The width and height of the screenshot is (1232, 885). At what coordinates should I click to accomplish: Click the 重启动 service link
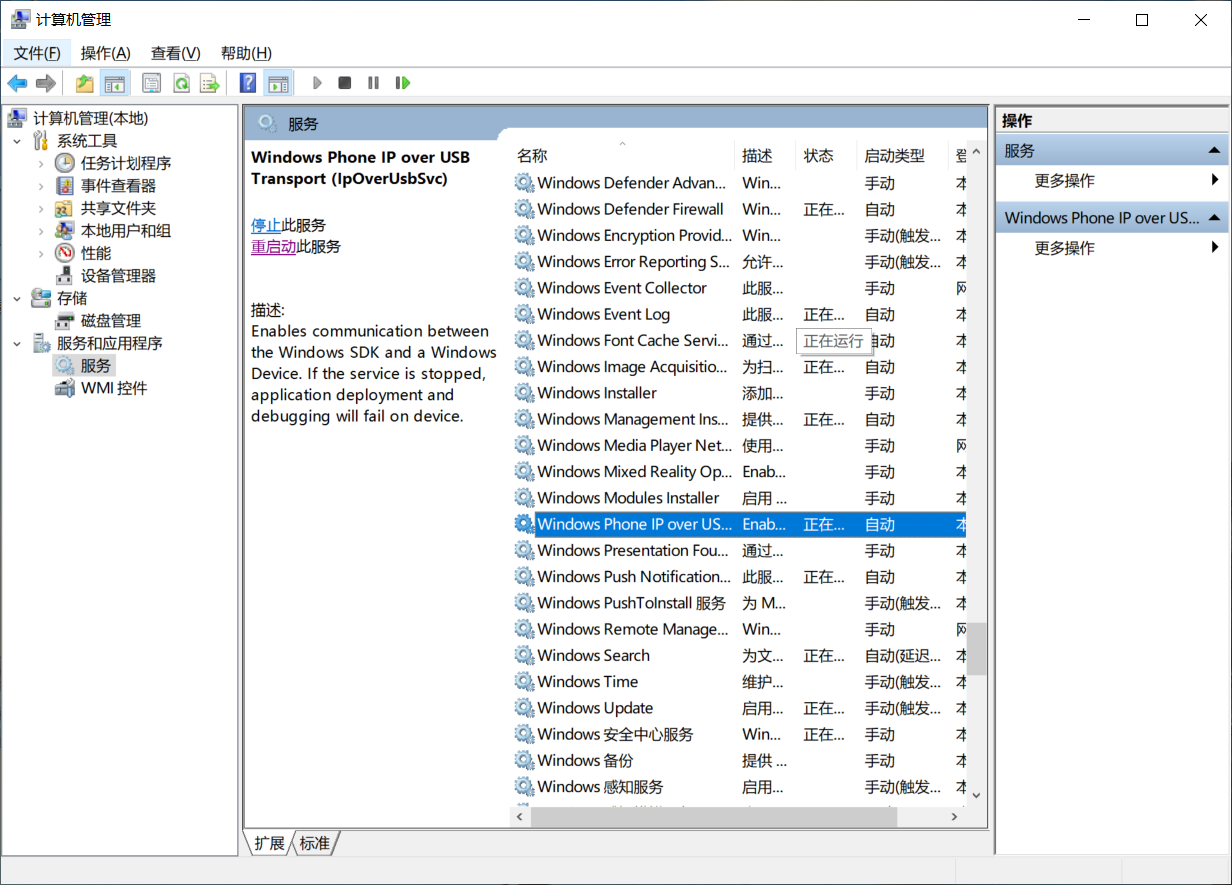point(273,247)
